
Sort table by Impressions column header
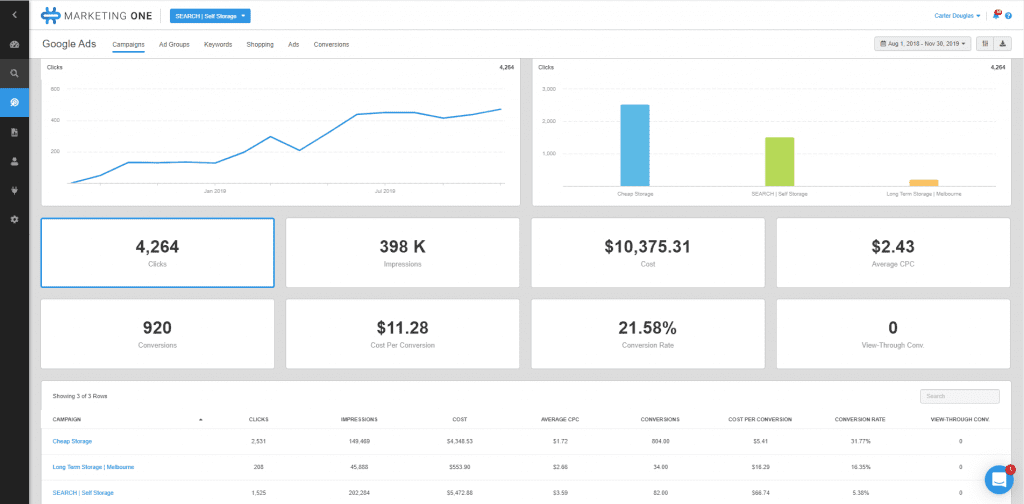coord(359,419)
